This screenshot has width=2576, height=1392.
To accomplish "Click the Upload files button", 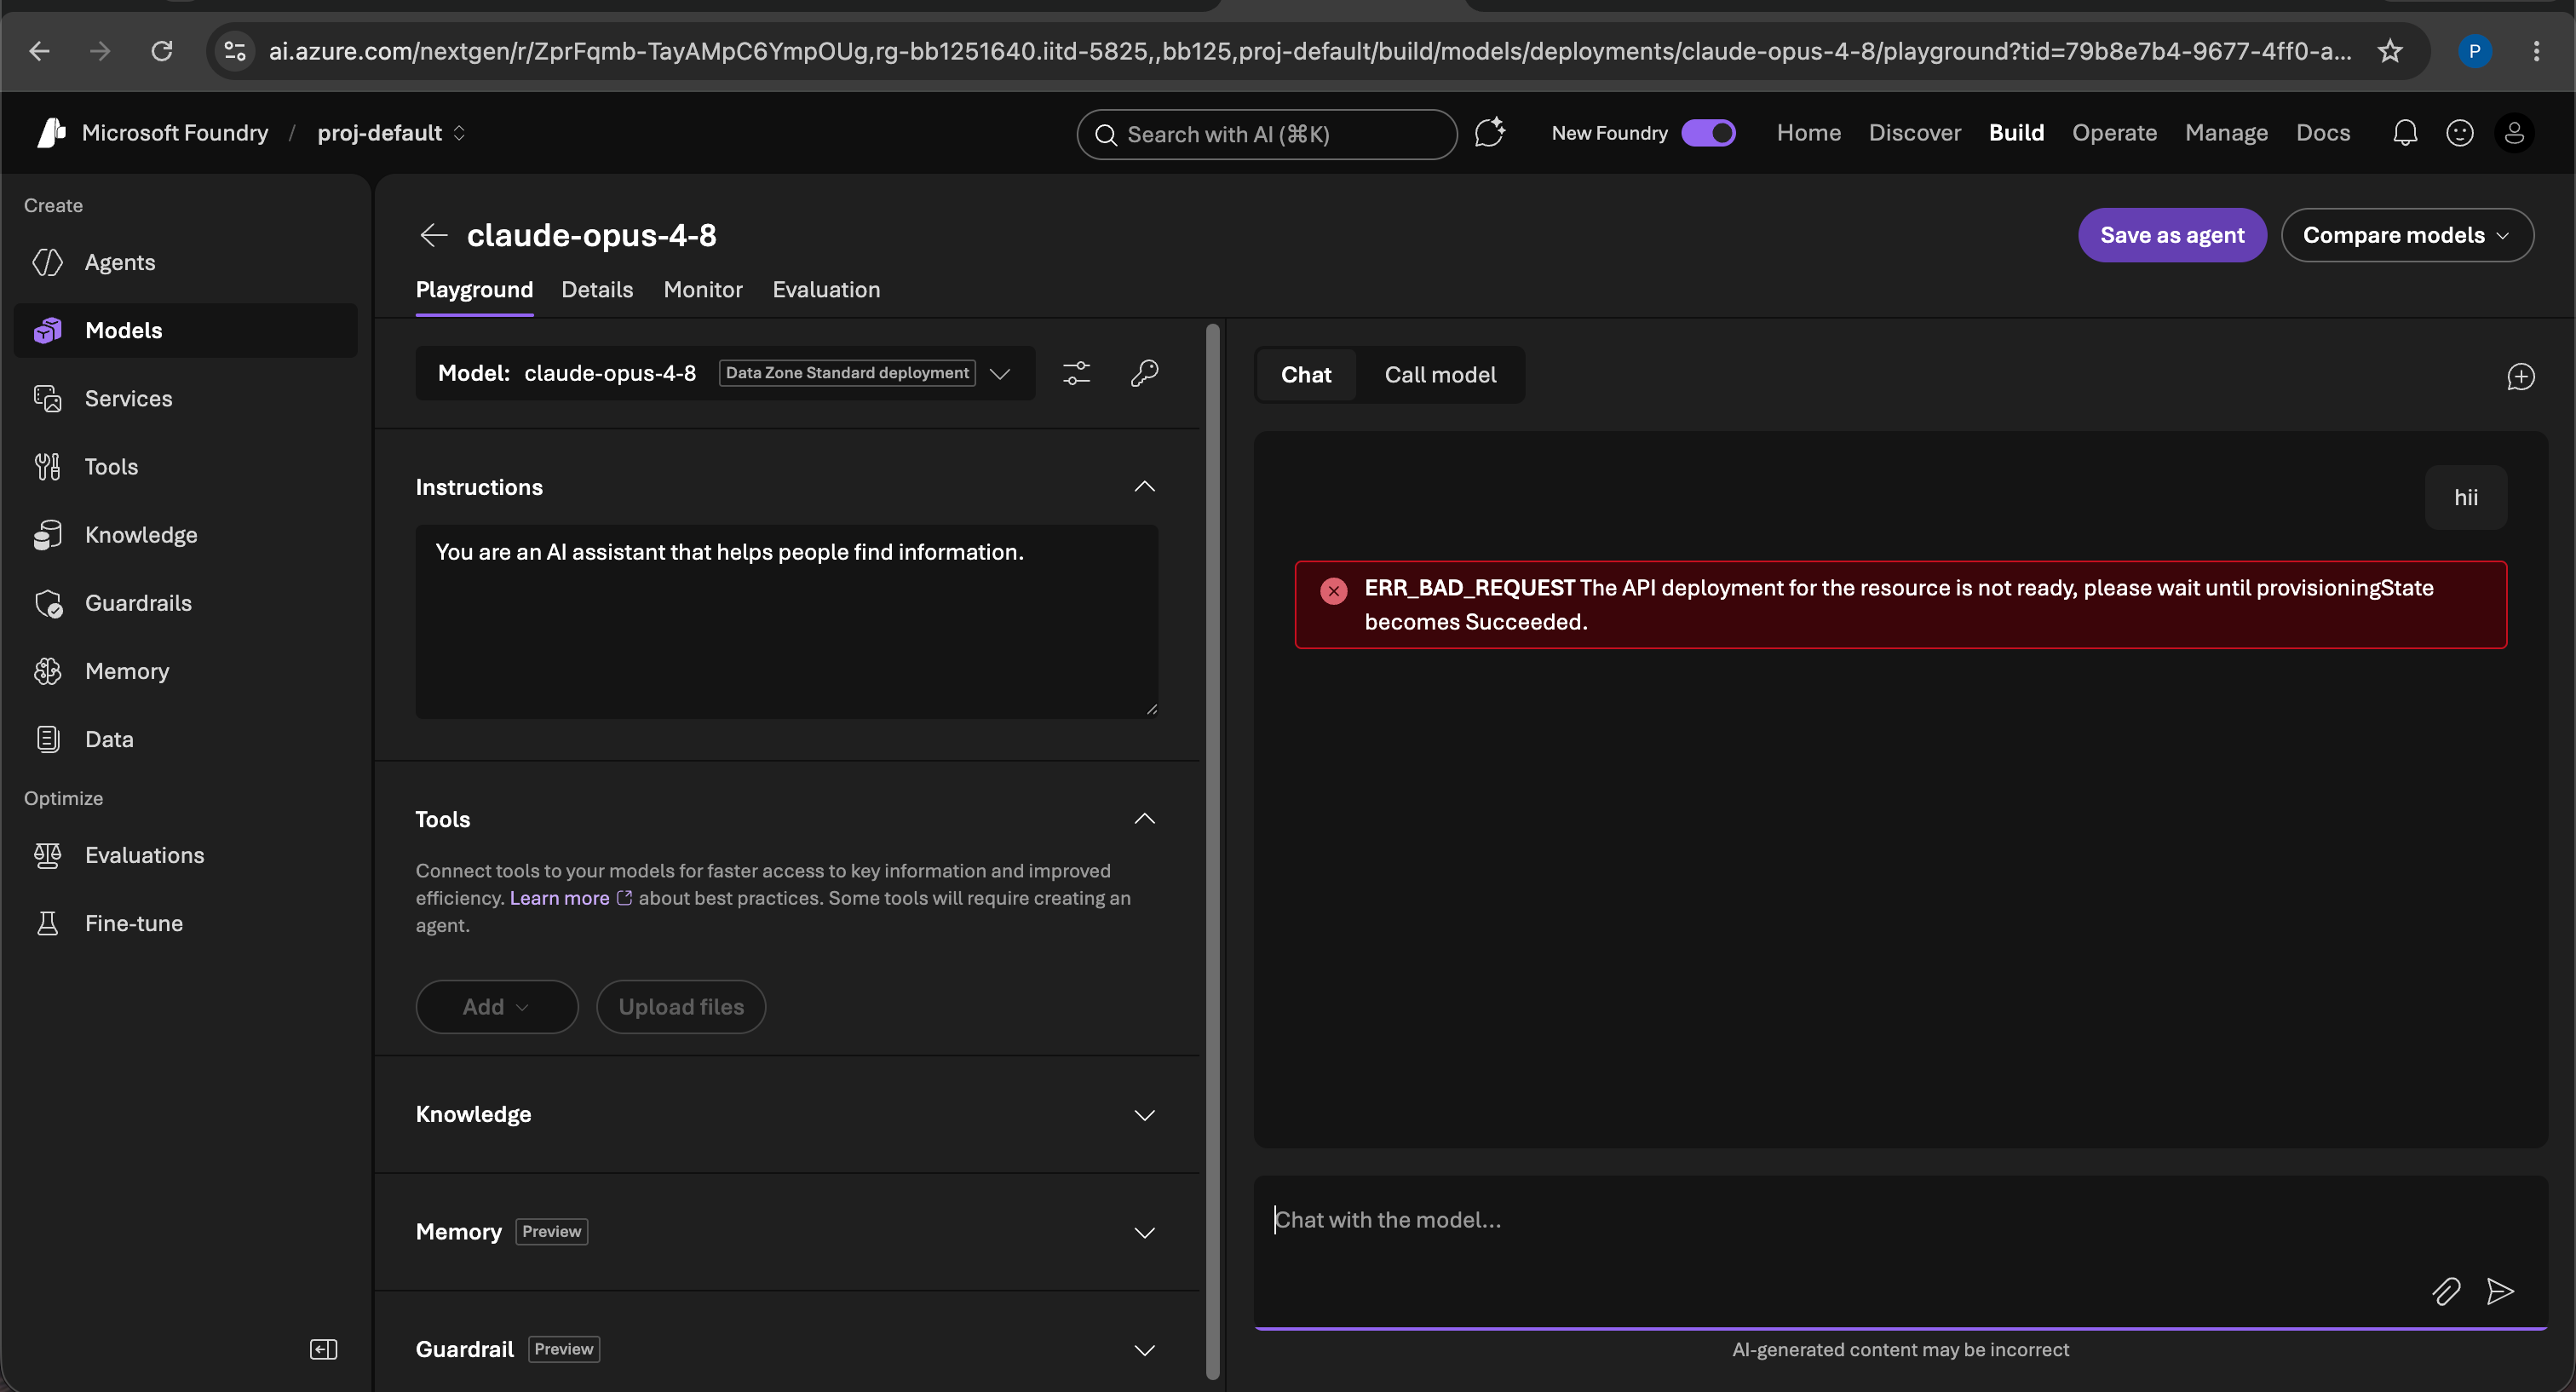I will tap(681, 1006).
